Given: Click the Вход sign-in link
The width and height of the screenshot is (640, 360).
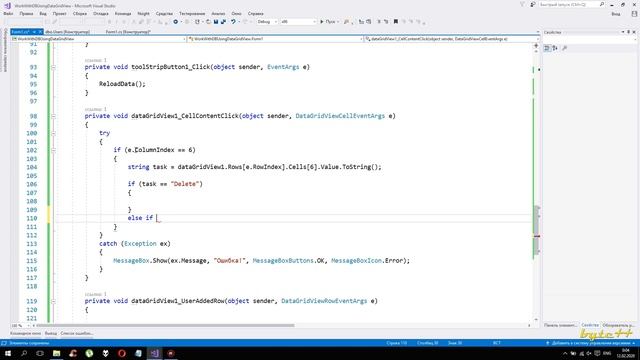Looking at the screenshot, I should (x=616, y=14).
